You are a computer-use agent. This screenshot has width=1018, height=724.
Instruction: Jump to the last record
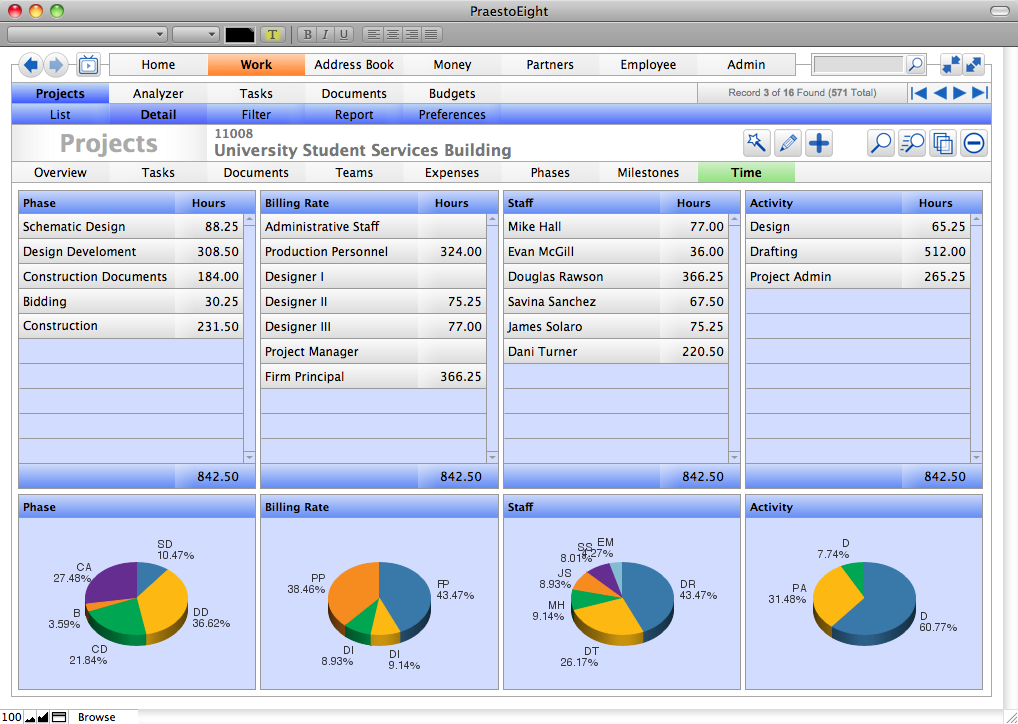click(x=980, y=93)
